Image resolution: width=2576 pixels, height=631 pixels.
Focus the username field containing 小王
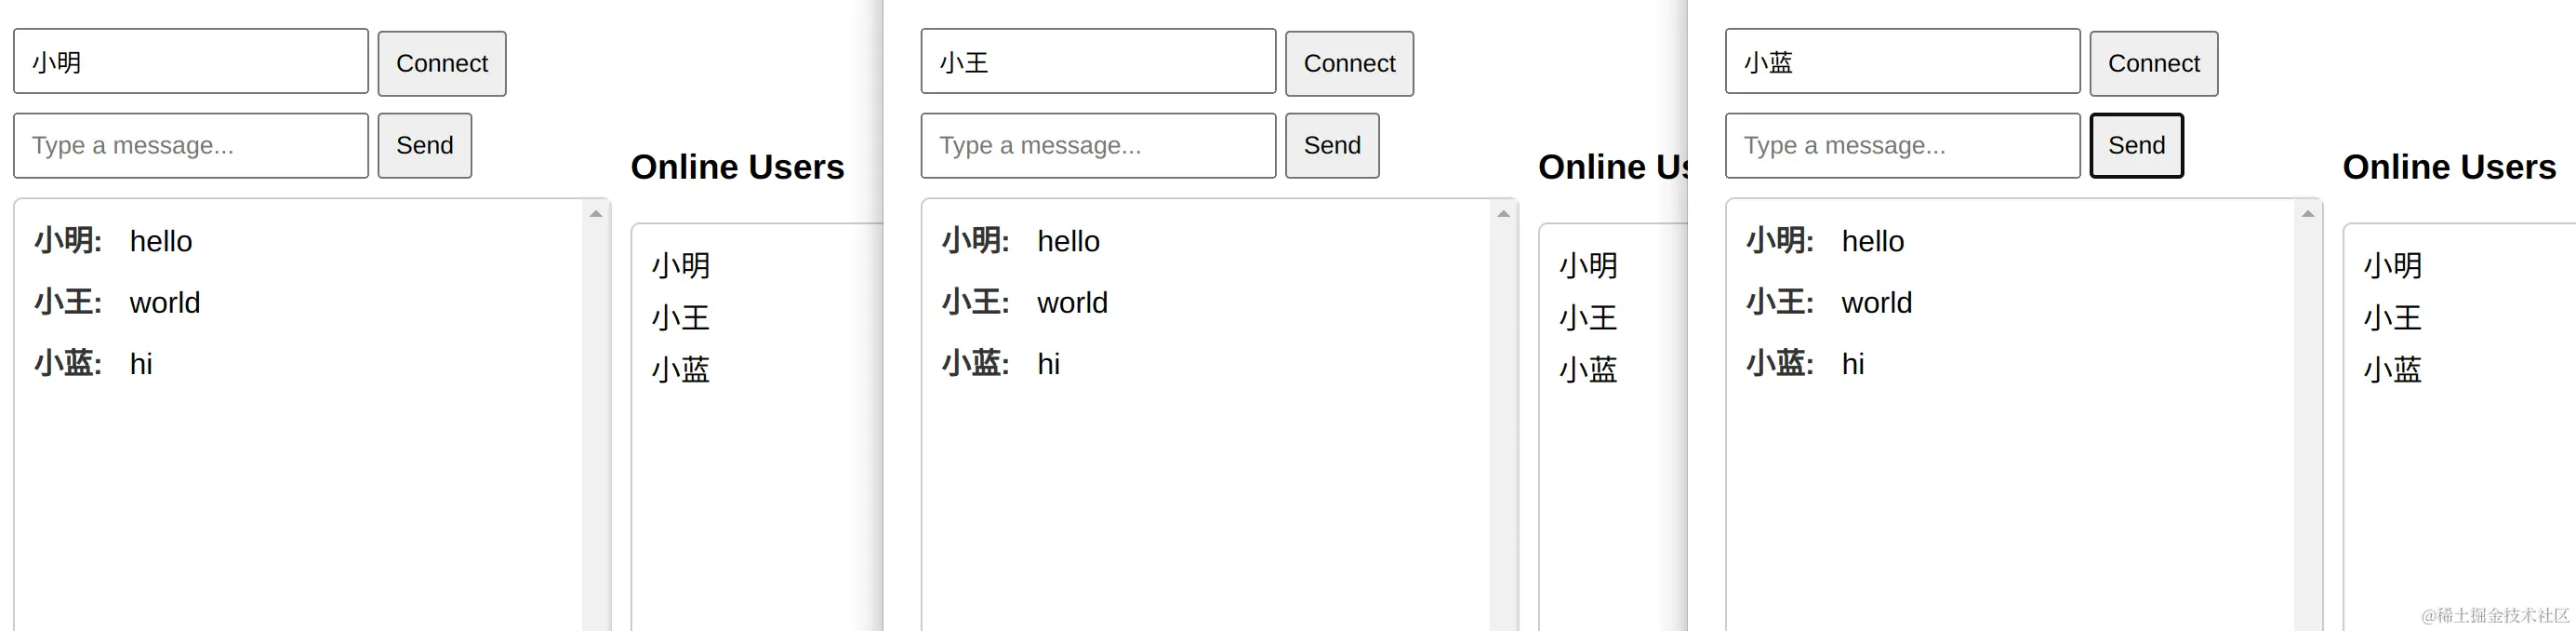pyautogui.click(x=1098, y=62)
